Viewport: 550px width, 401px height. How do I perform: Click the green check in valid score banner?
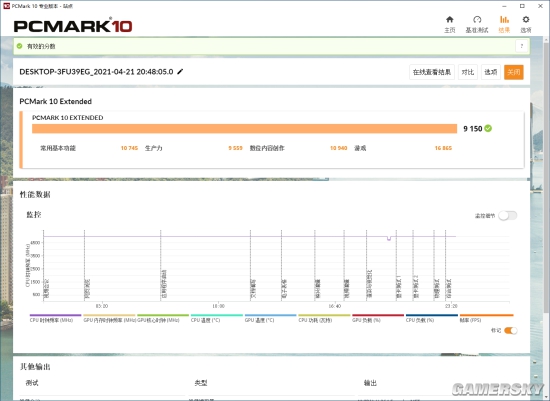20,46
